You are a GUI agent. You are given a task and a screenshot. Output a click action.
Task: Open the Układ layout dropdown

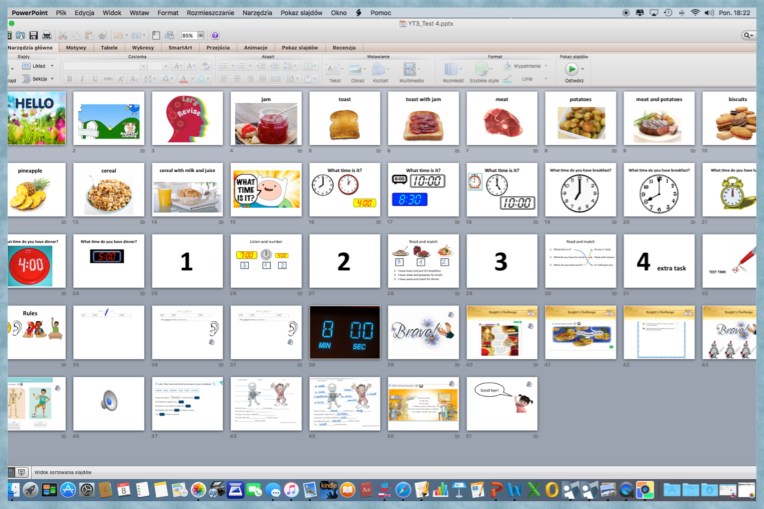(x=52, y=66)
